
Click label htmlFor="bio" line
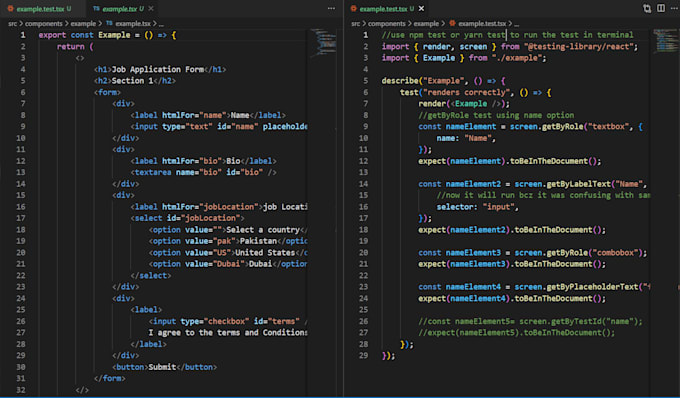(203, 161)
